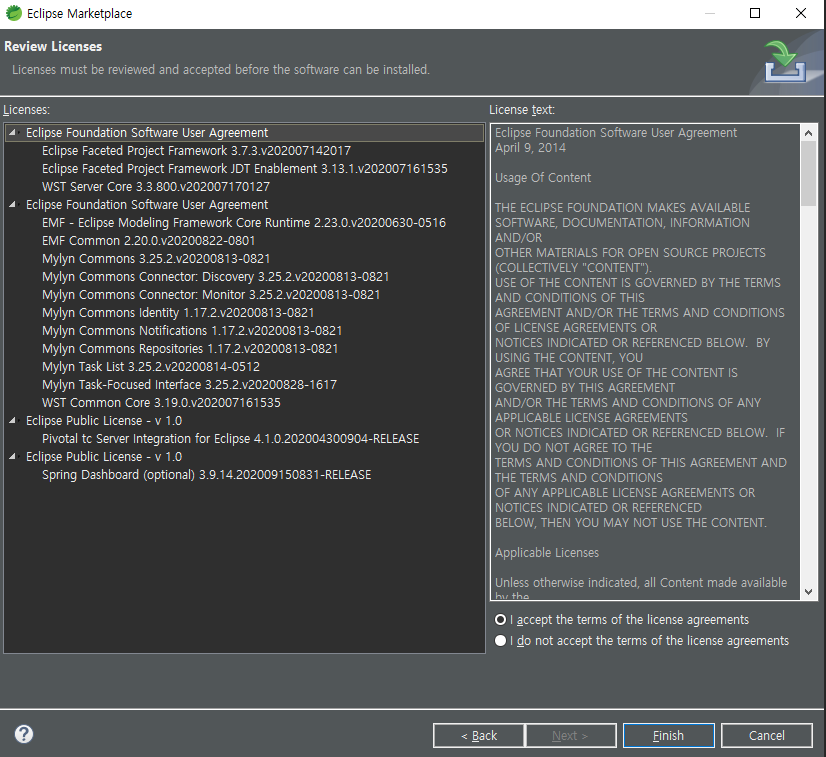Click the license text scrollbar thumb
This screenshot has width=826, height=757.
point(809,174)
